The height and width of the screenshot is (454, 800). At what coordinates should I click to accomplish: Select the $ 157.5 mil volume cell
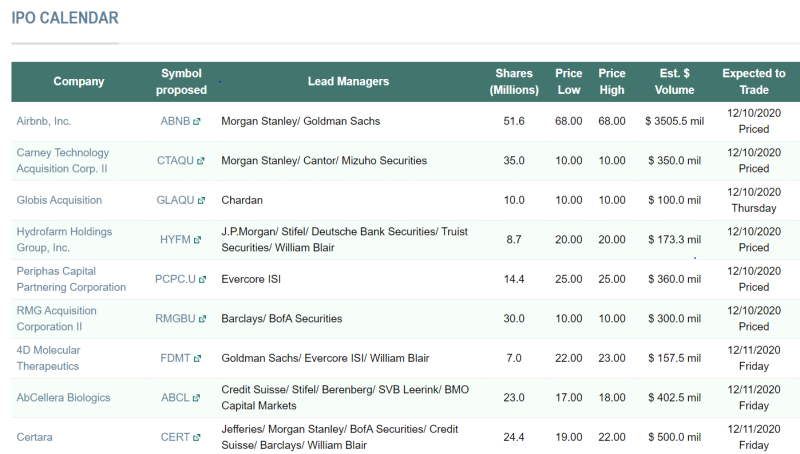coord(674,359)
